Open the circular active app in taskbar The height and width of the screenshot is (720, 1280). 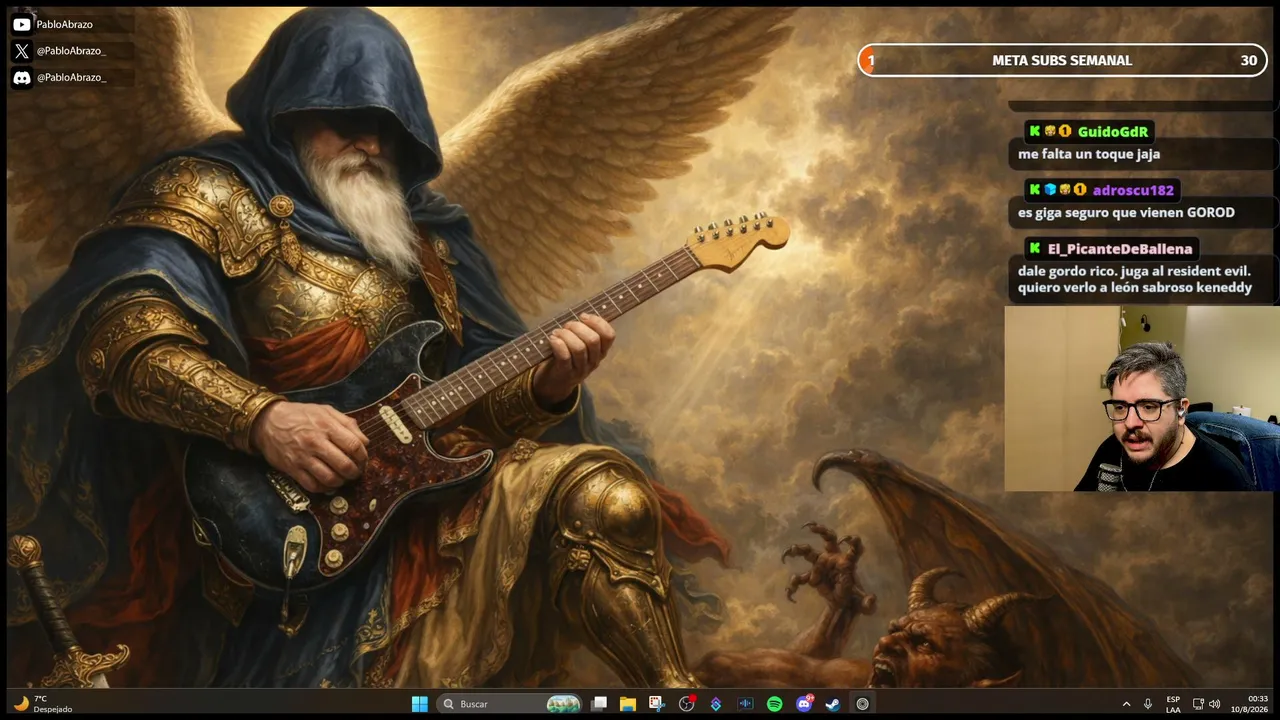(x=862, y=704)
